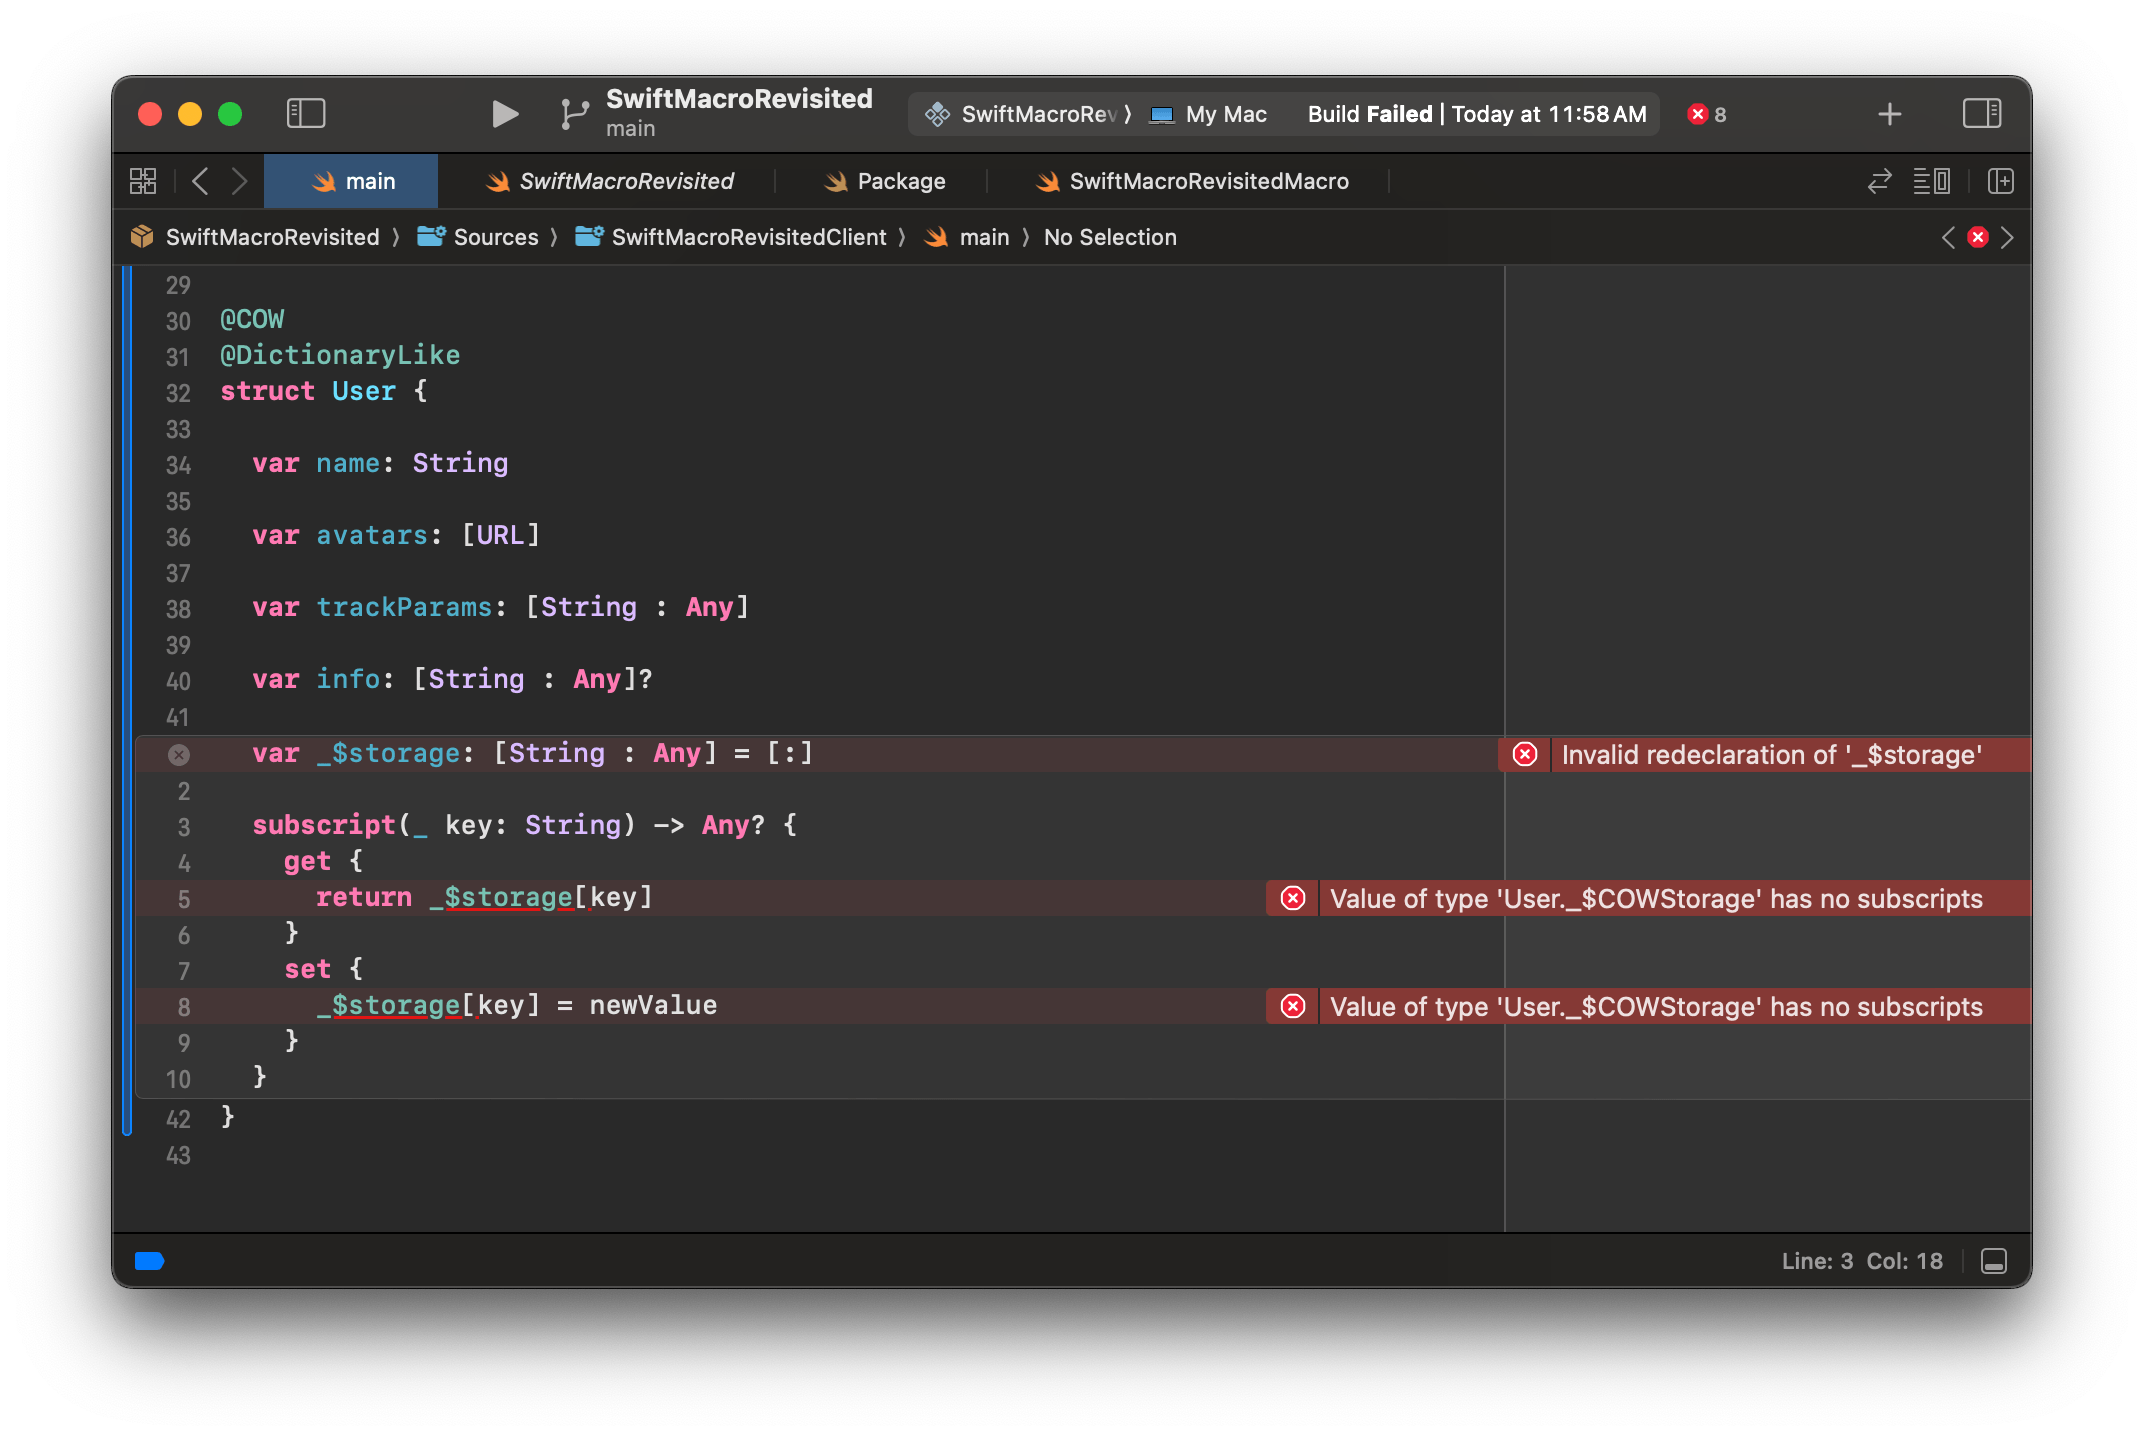Go forward in editor history
The image size is (2144, 1436).
click(239, 181)
